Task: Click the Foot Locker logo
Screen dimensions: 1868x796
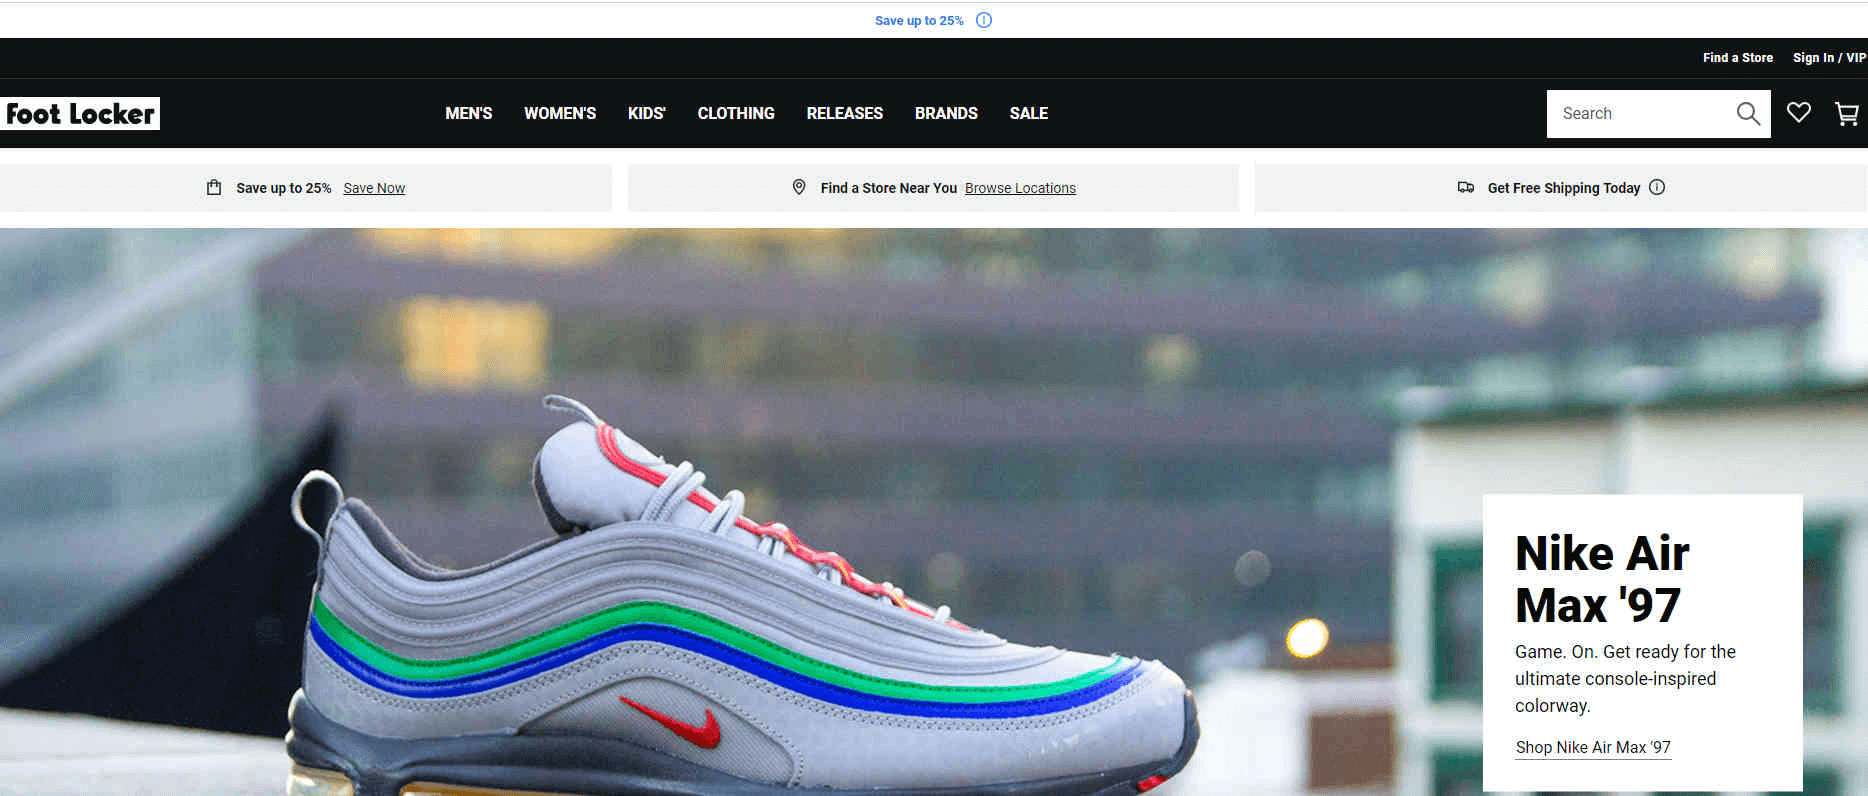Action: tap(80, 114)
